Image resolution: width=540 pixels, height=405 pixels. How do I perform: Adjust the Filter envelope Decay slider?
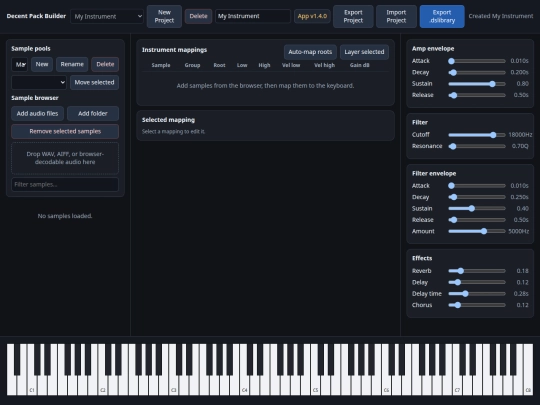click(x=477, y=197)
